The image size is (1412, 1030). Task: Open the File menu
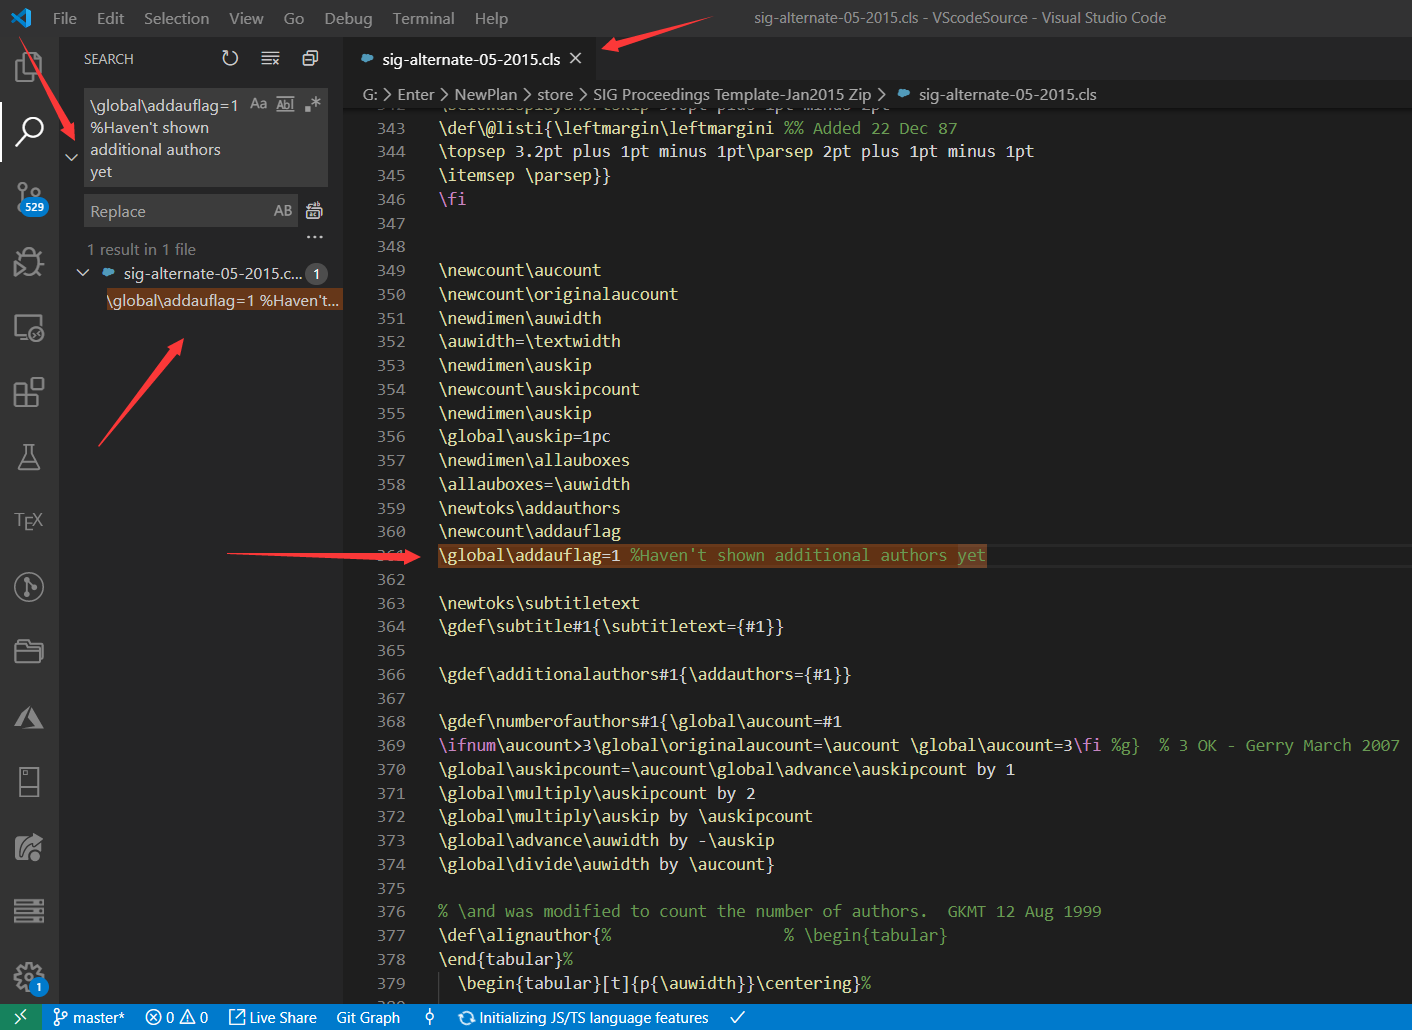65,18
